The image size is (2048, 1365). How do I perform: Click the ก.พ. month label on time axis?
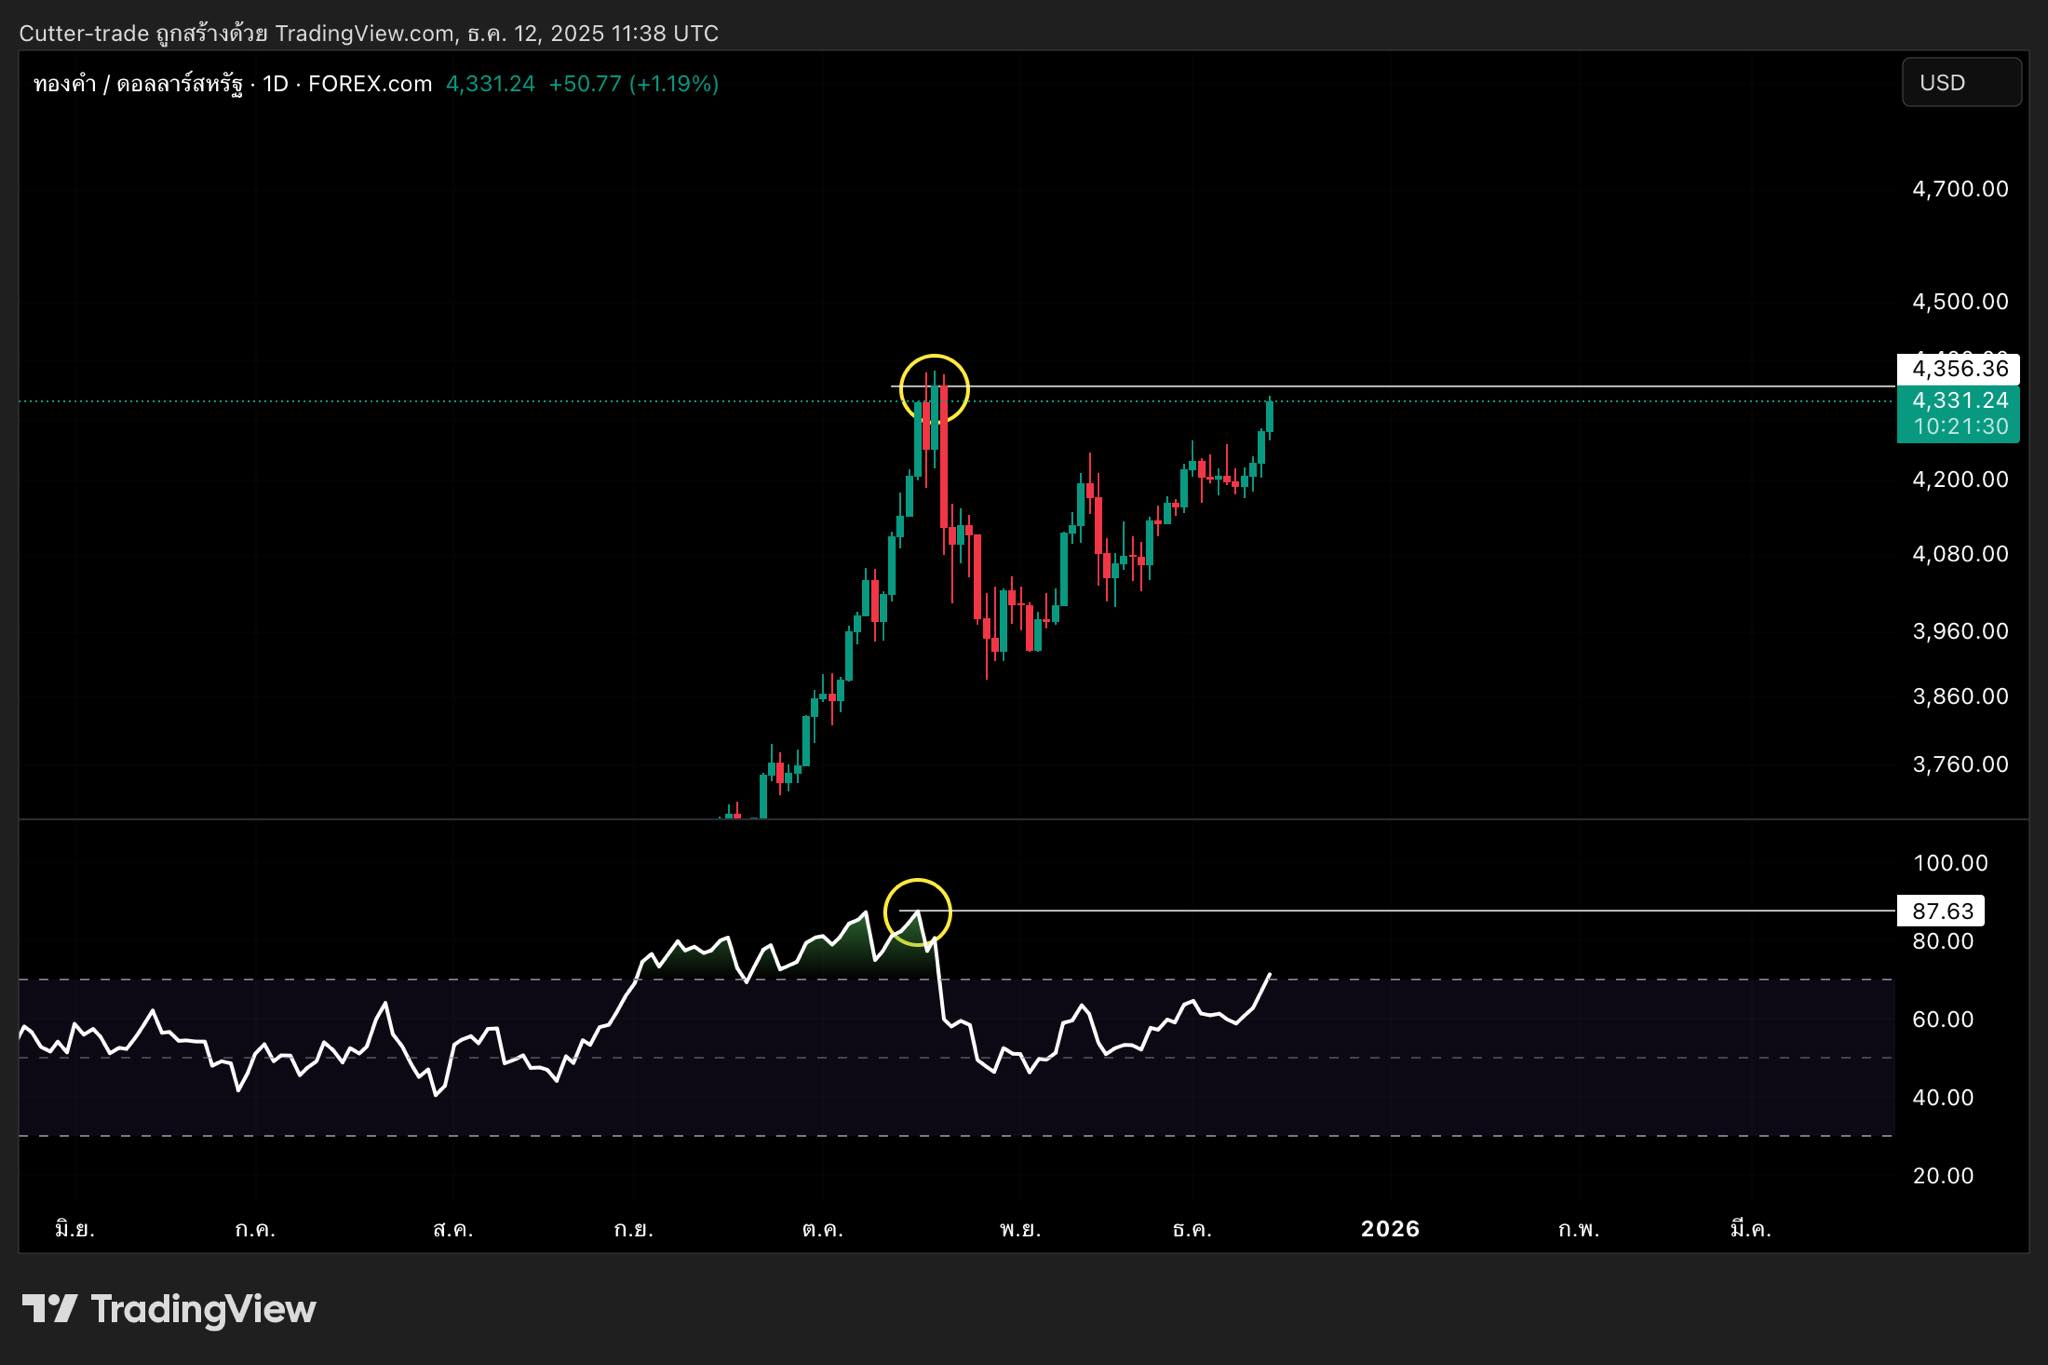1578,1229
